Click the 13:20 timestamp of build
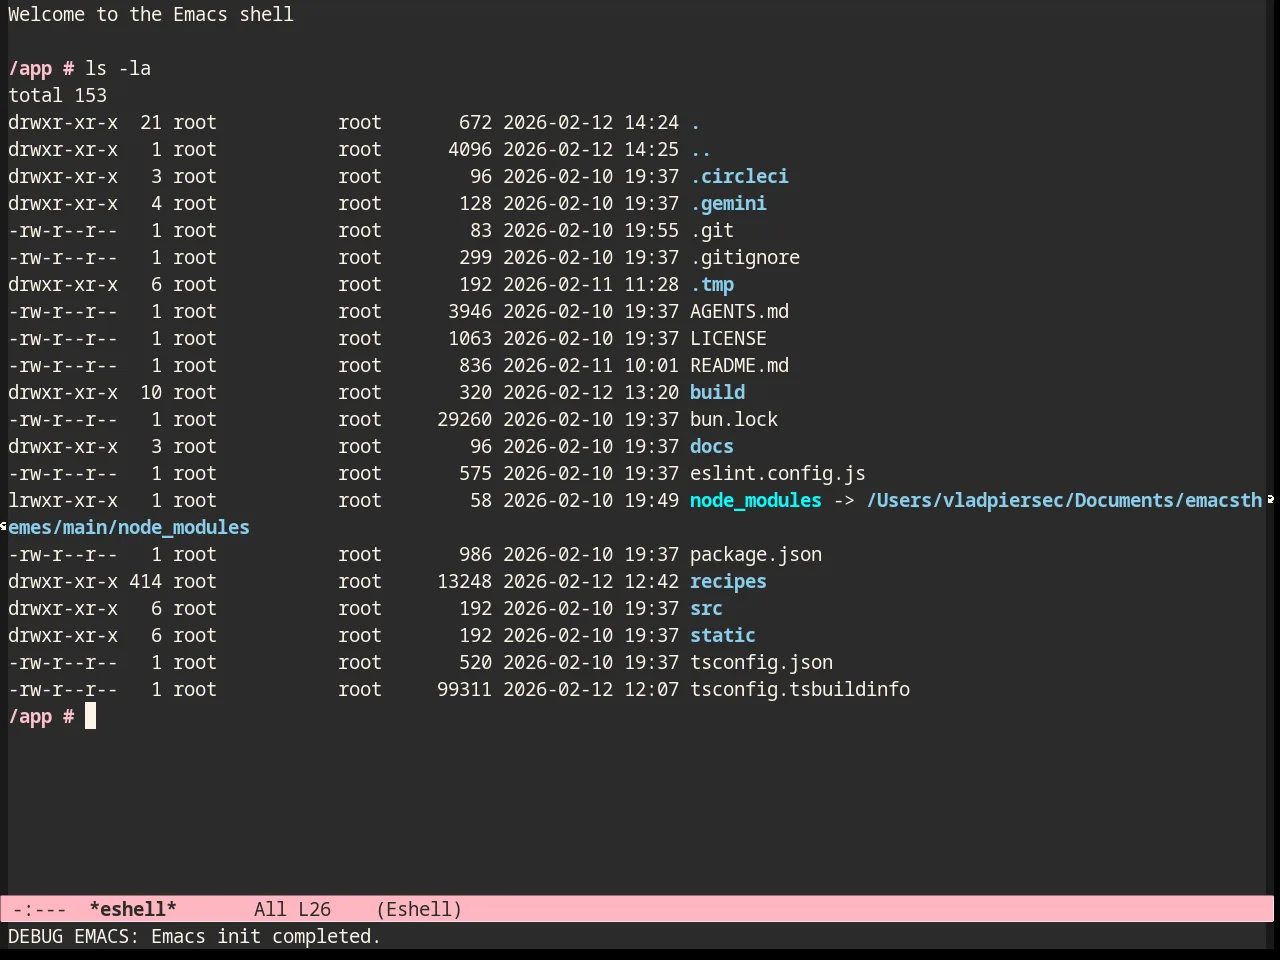This screenshot has height=960, width=1280. point(651,392)
